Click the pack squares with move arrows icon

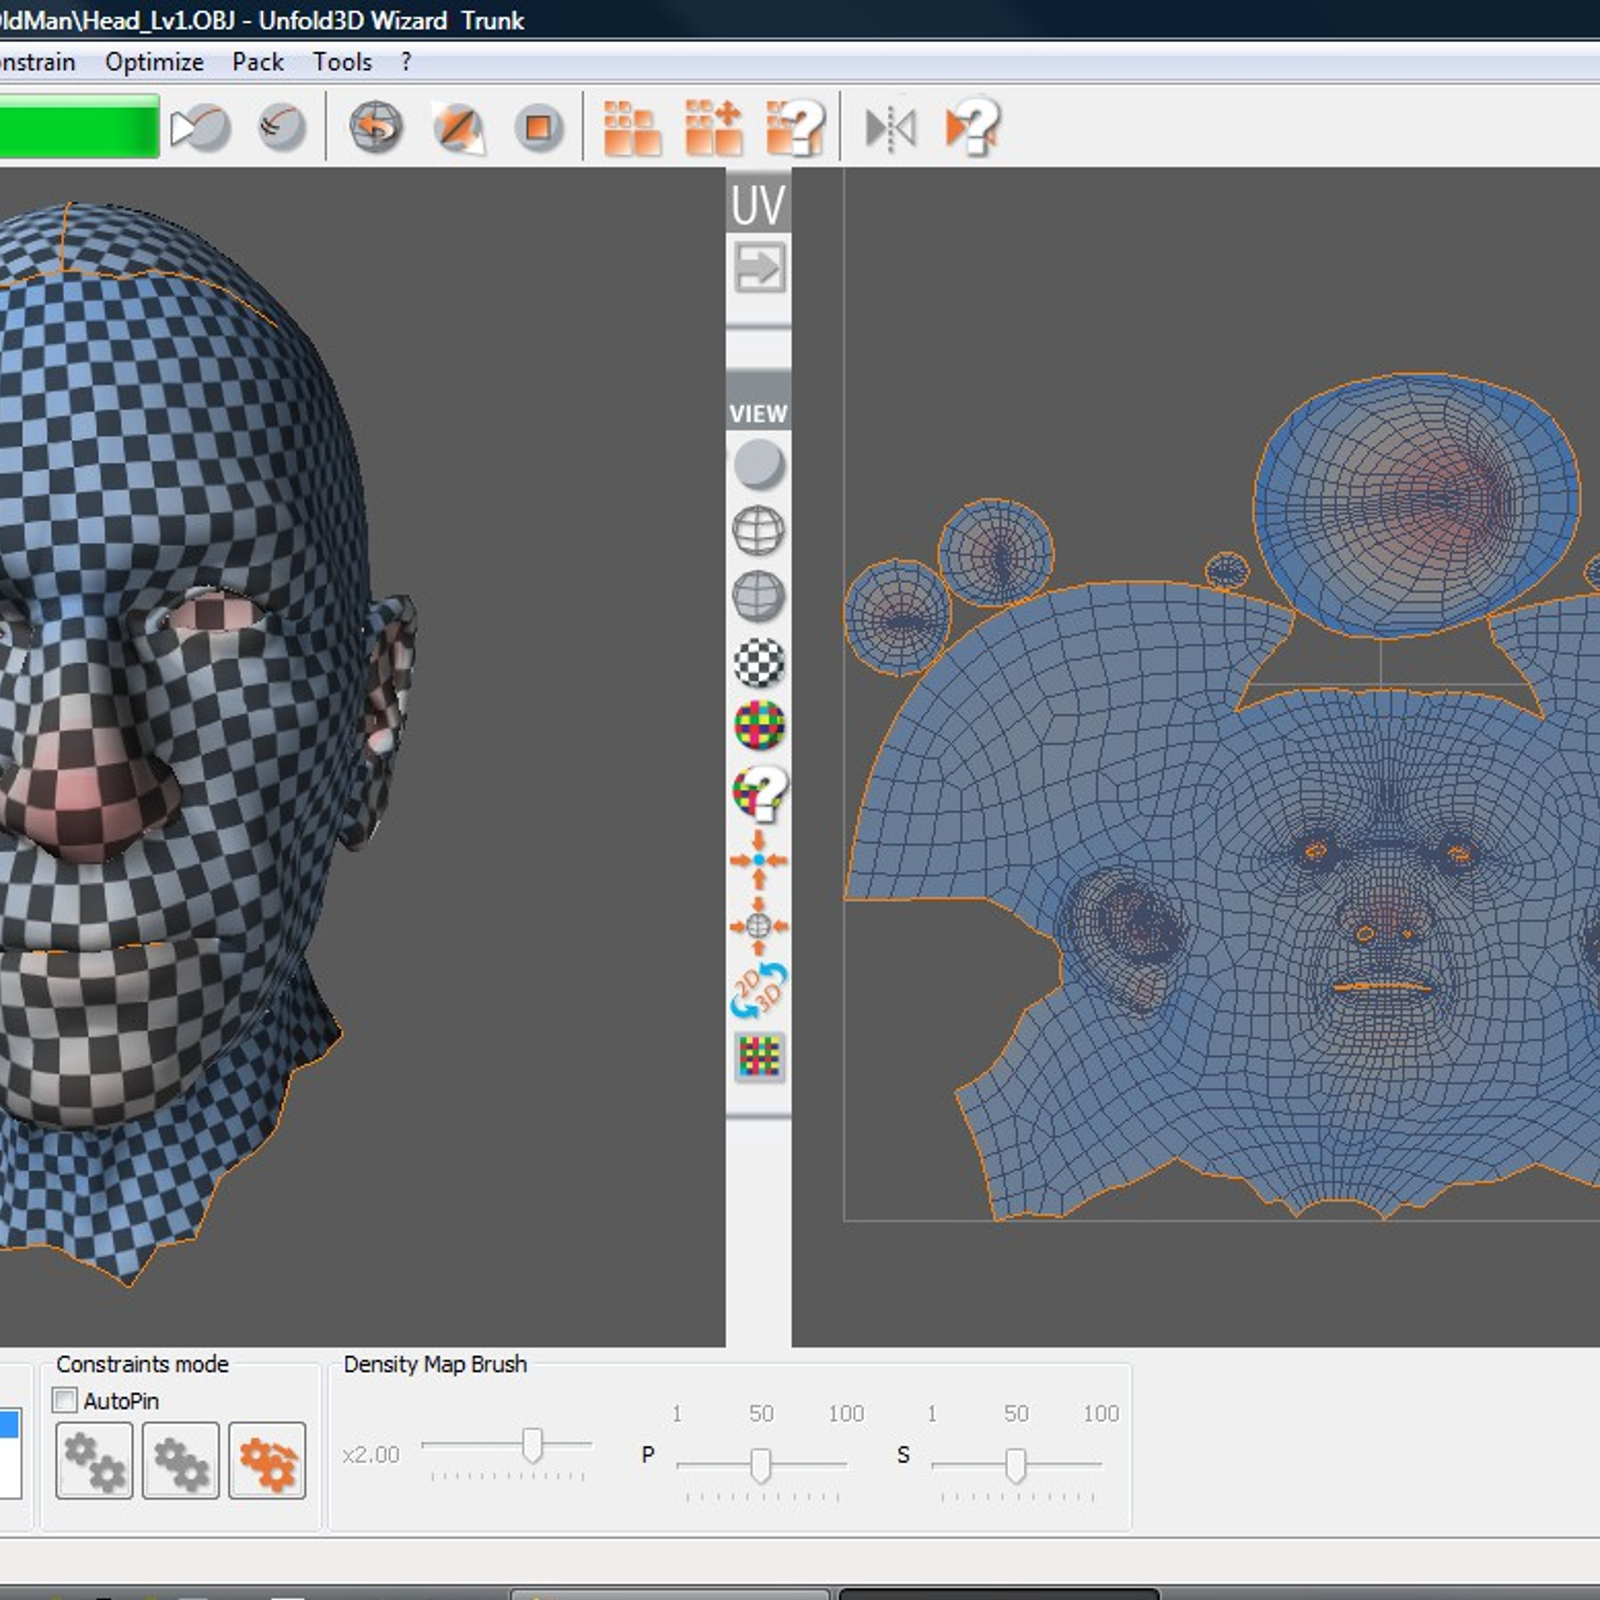click(x=713, y=128)
